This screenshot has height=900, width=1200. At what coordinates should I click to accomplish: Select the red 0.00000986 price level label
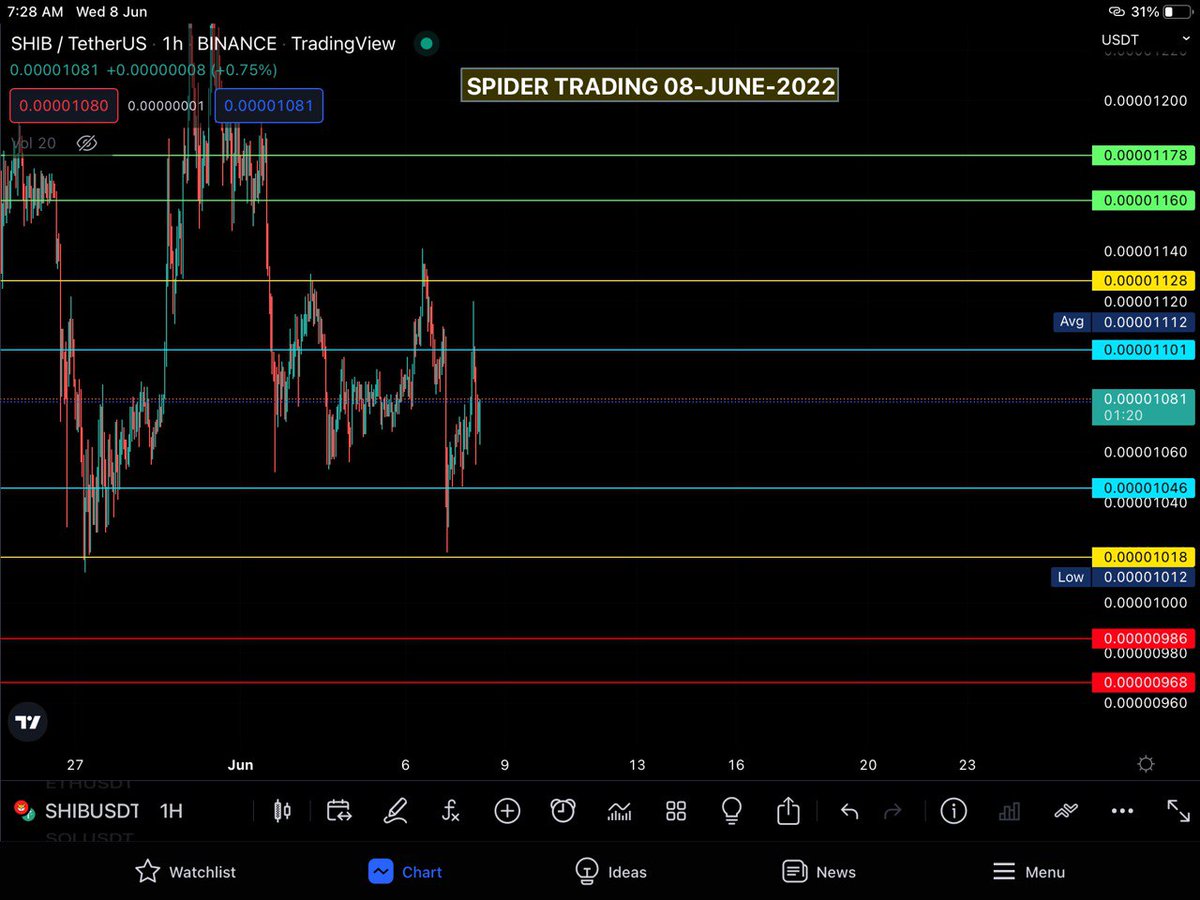click(x=1143, y=638)
